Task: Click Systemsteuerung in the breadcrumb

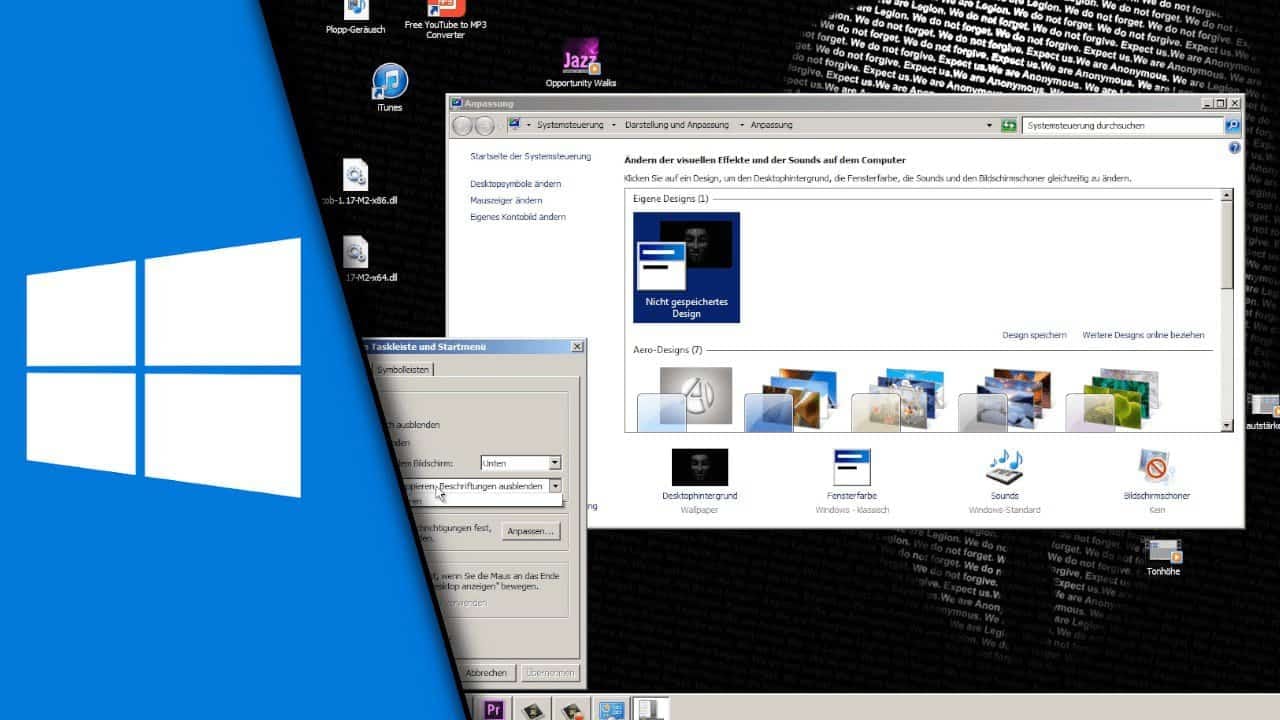Action: tap(570, 126)
